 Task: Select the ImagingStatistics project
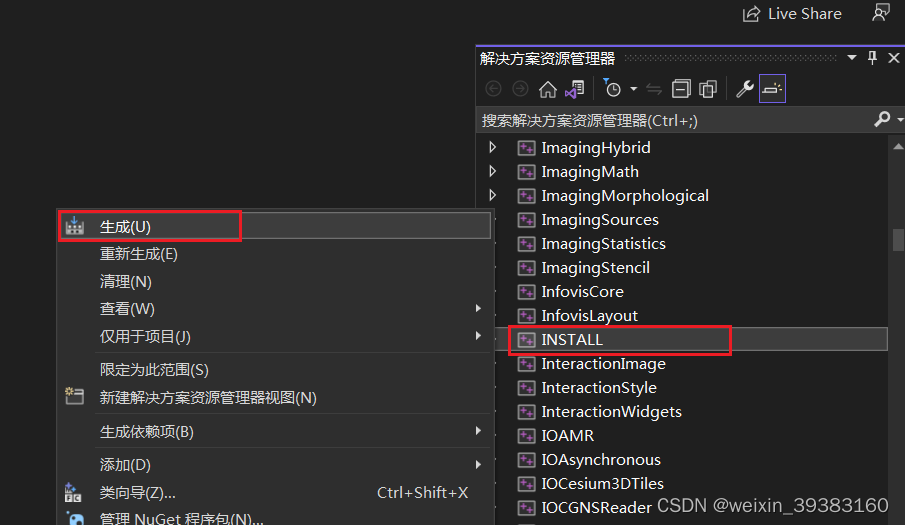point(603,243)
